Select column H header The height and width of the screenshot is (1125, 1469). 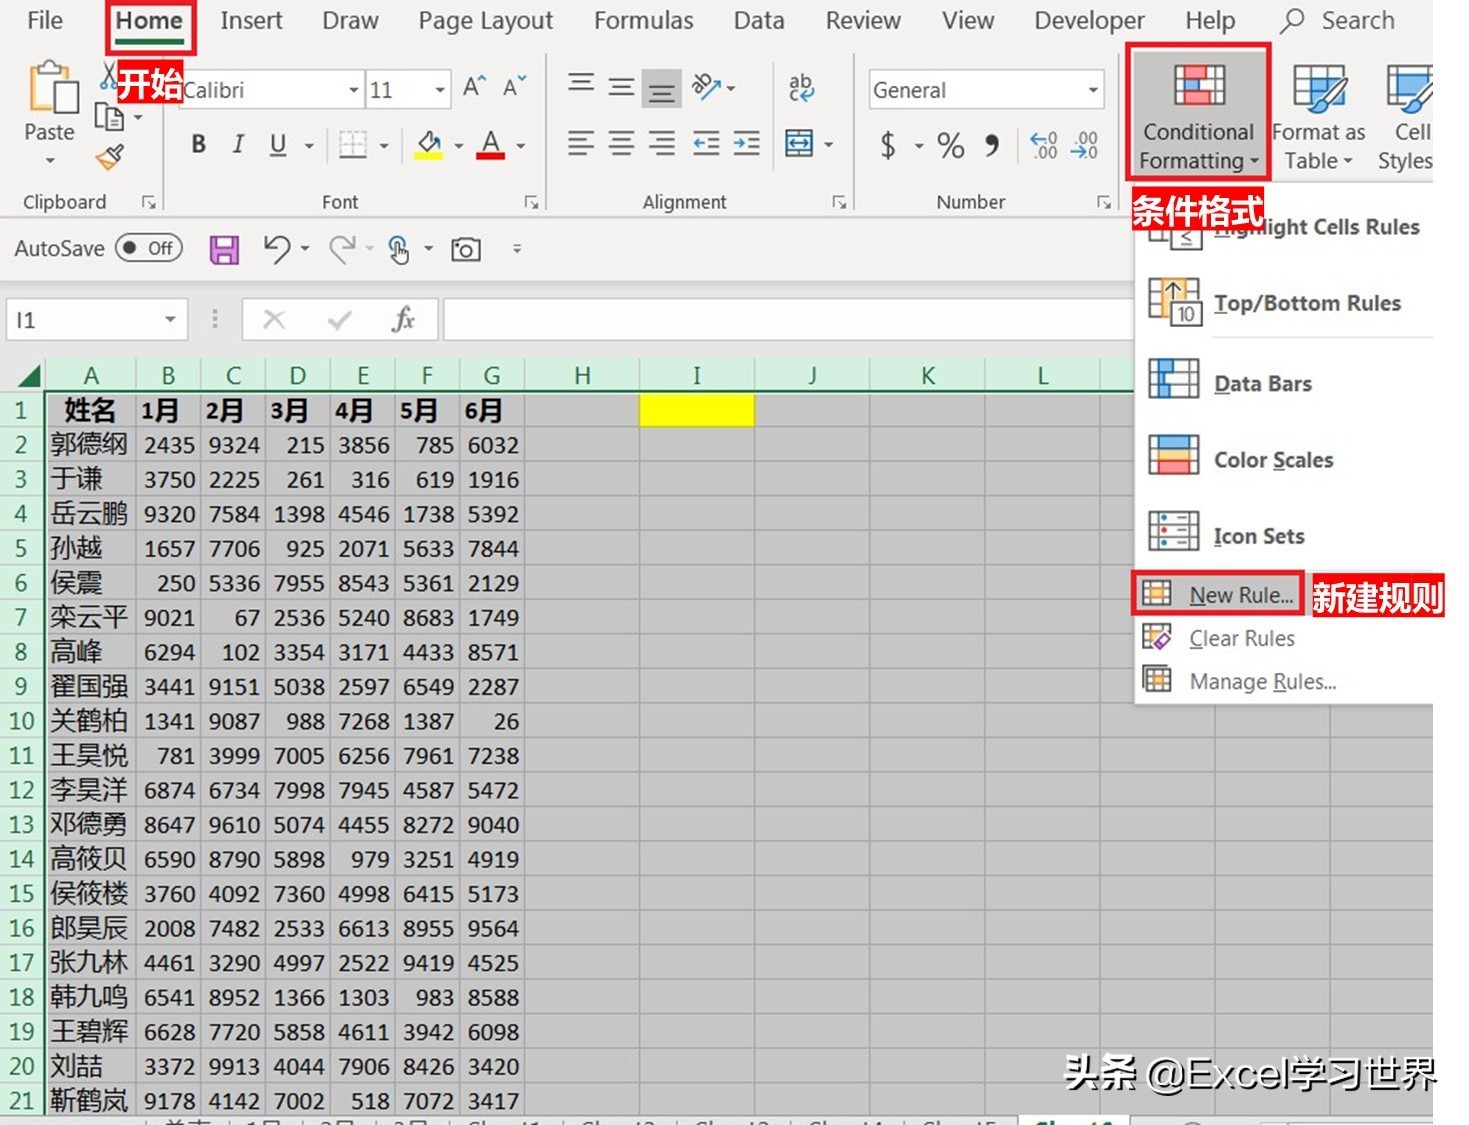(x=582, y=376)
